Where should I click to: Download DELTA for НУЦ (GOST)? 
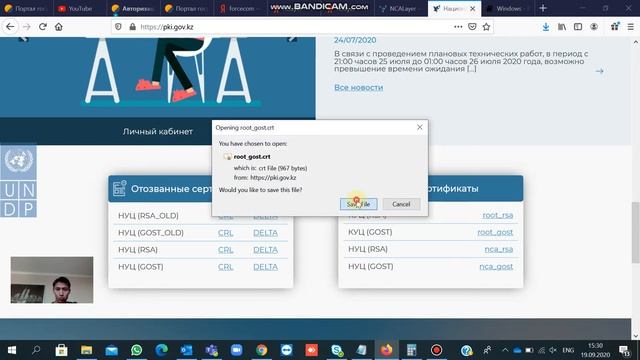coord(265,267)
